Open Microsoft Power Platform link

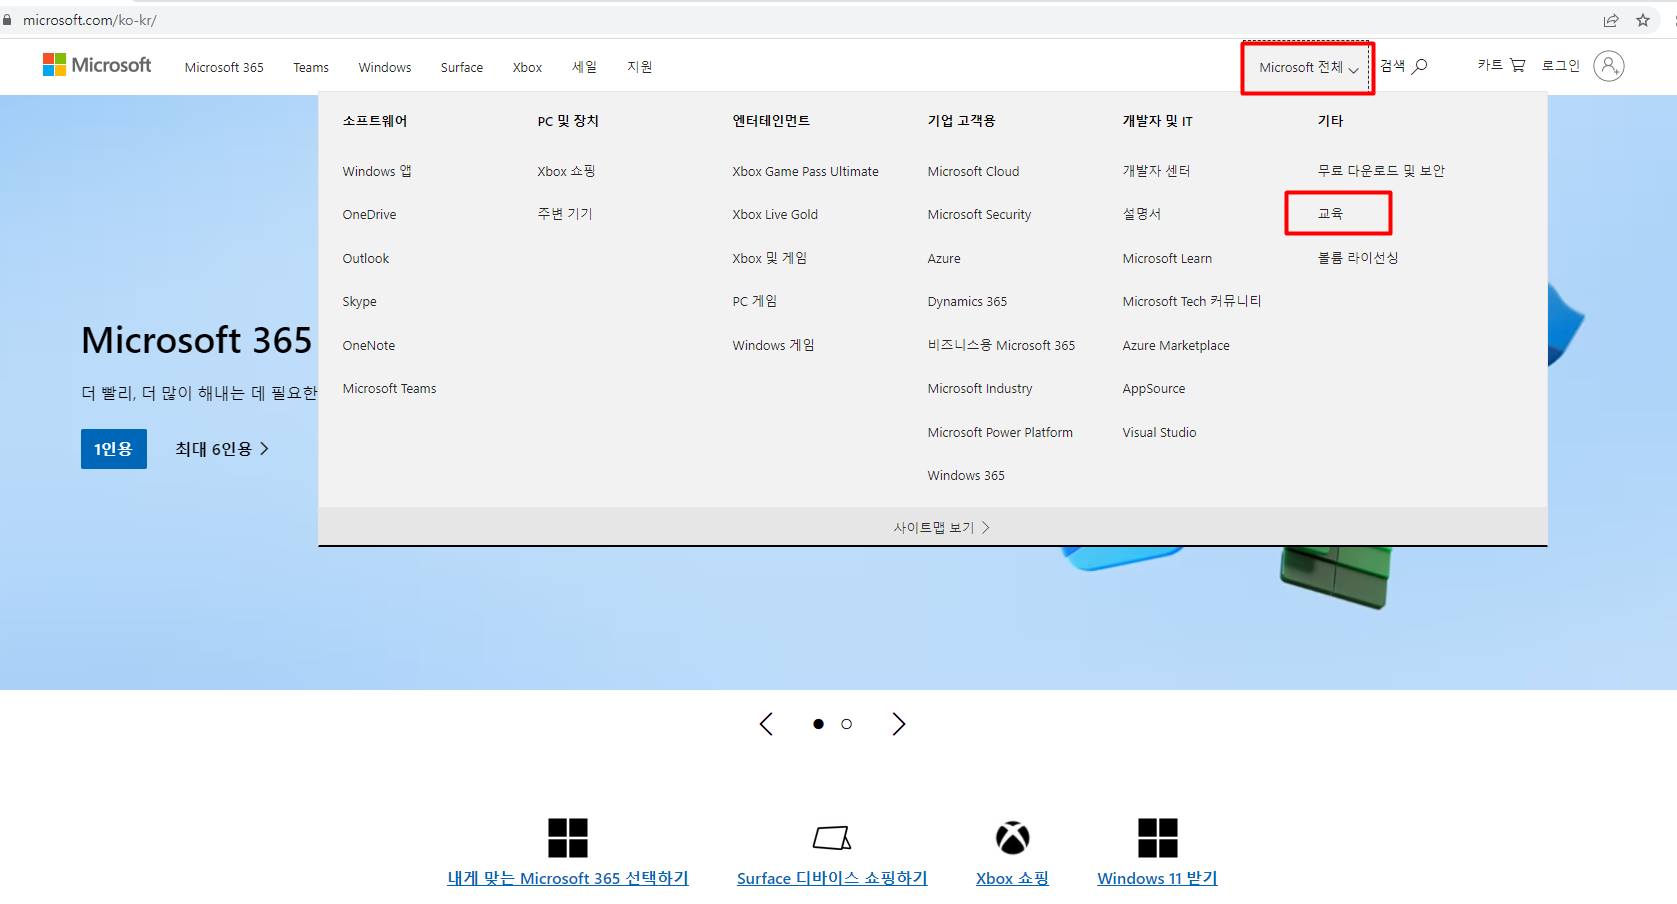coord(1000,432)
